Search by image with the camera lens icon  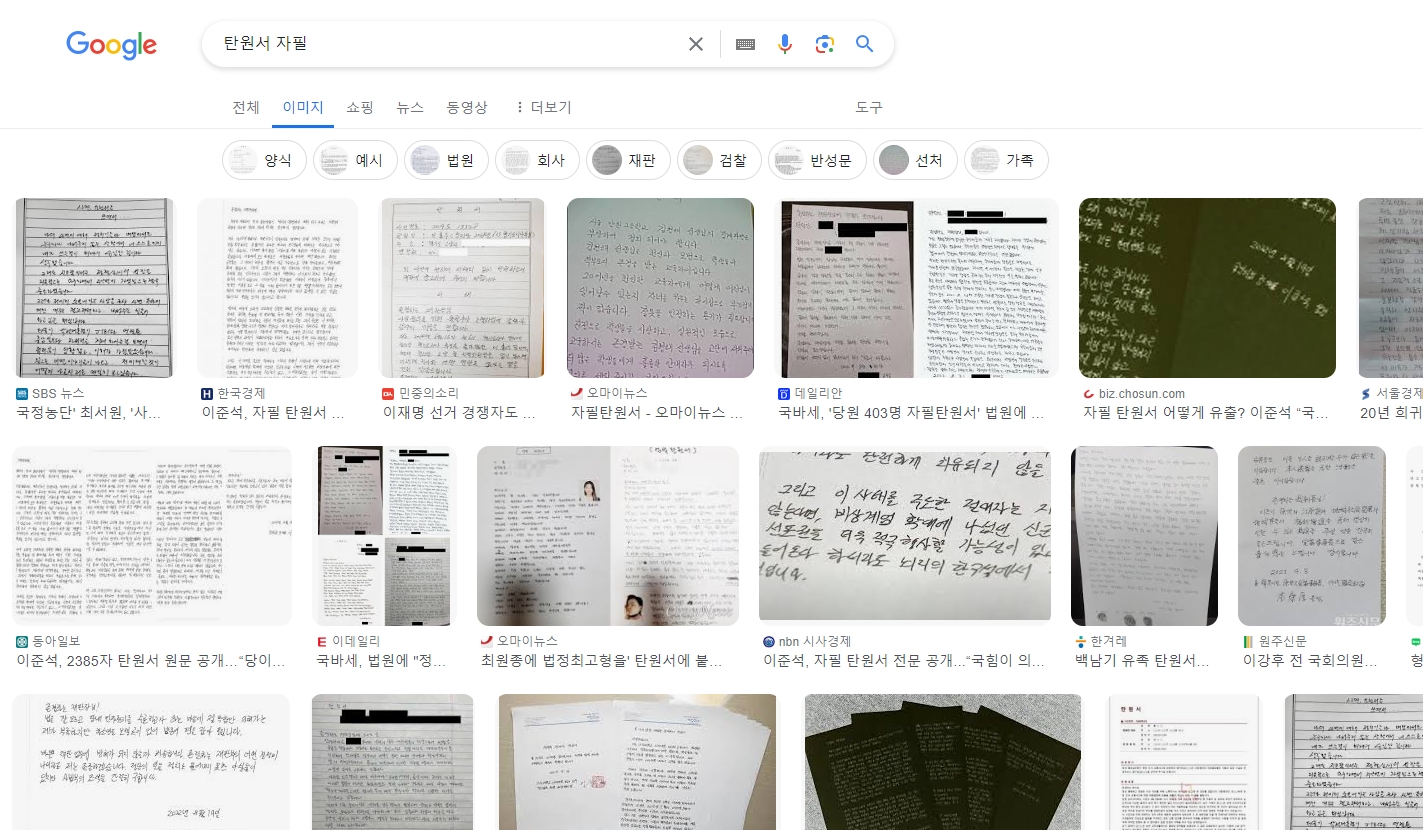point(824,44)
